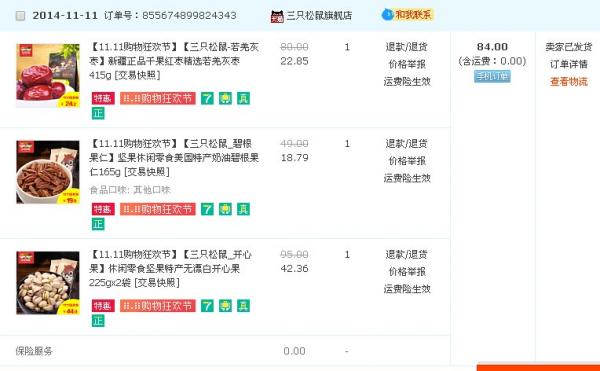Click 查看物流 to track shipment

568,81
